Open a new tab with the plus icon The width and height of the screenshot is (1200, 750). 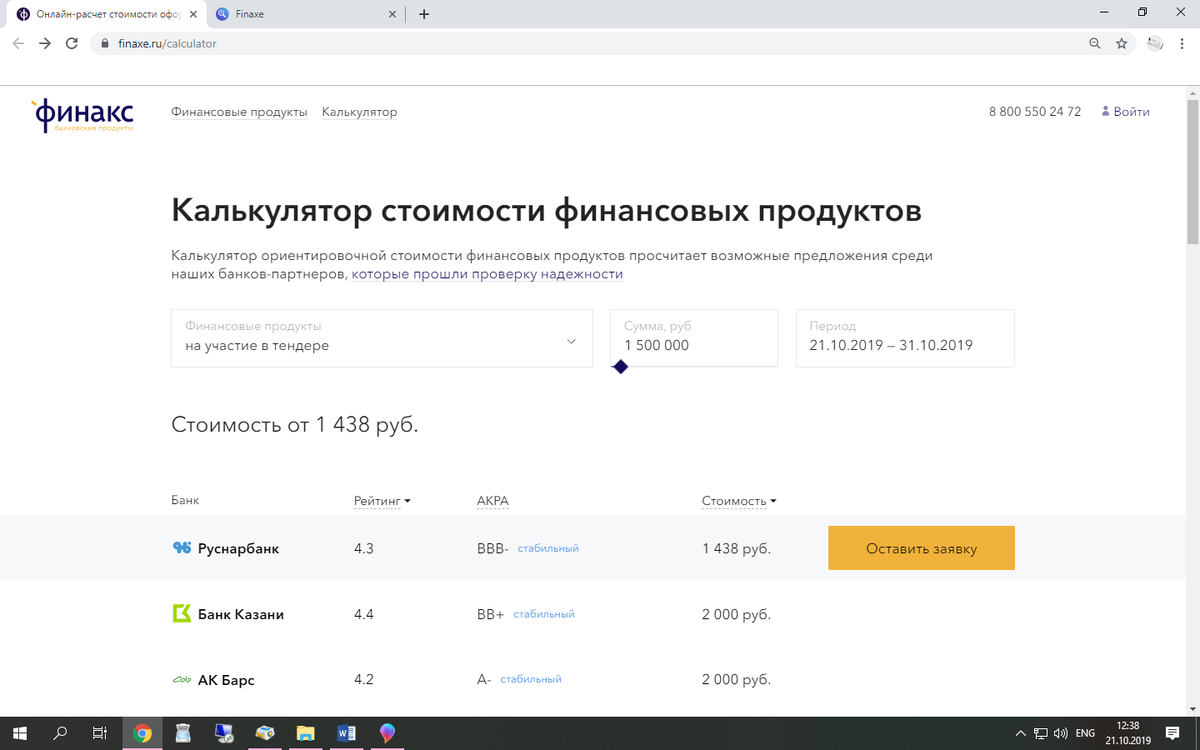click(x=424, y=14)
